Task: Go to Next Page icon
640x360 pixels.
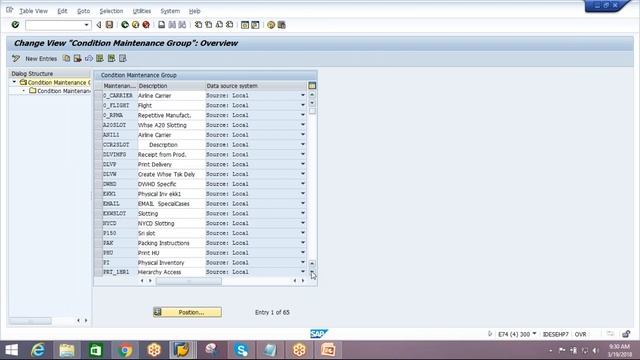Action: [x=219, y=25]
